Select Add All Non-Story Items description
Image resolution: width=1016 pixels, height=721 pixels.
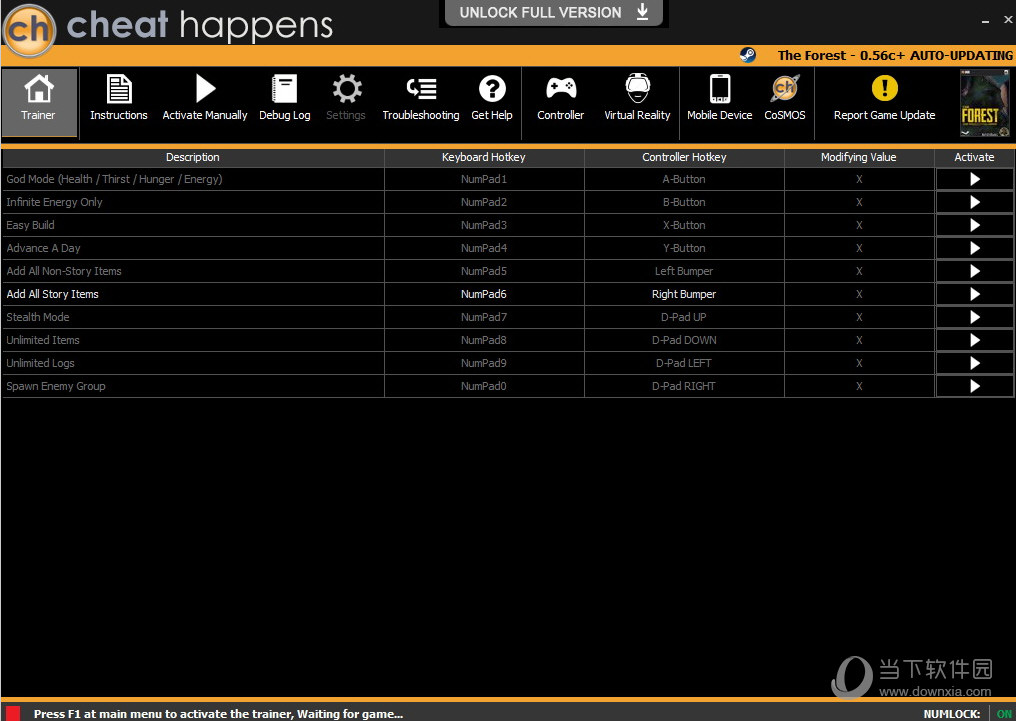64,271
